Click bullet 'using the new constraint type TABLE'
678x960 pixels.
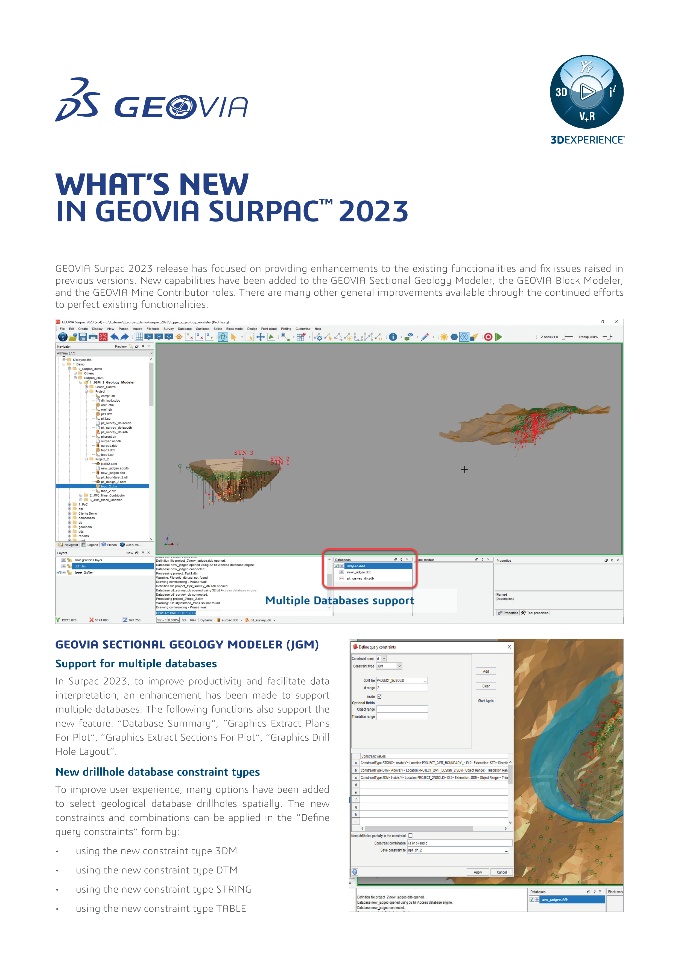[x=160, y=909]
